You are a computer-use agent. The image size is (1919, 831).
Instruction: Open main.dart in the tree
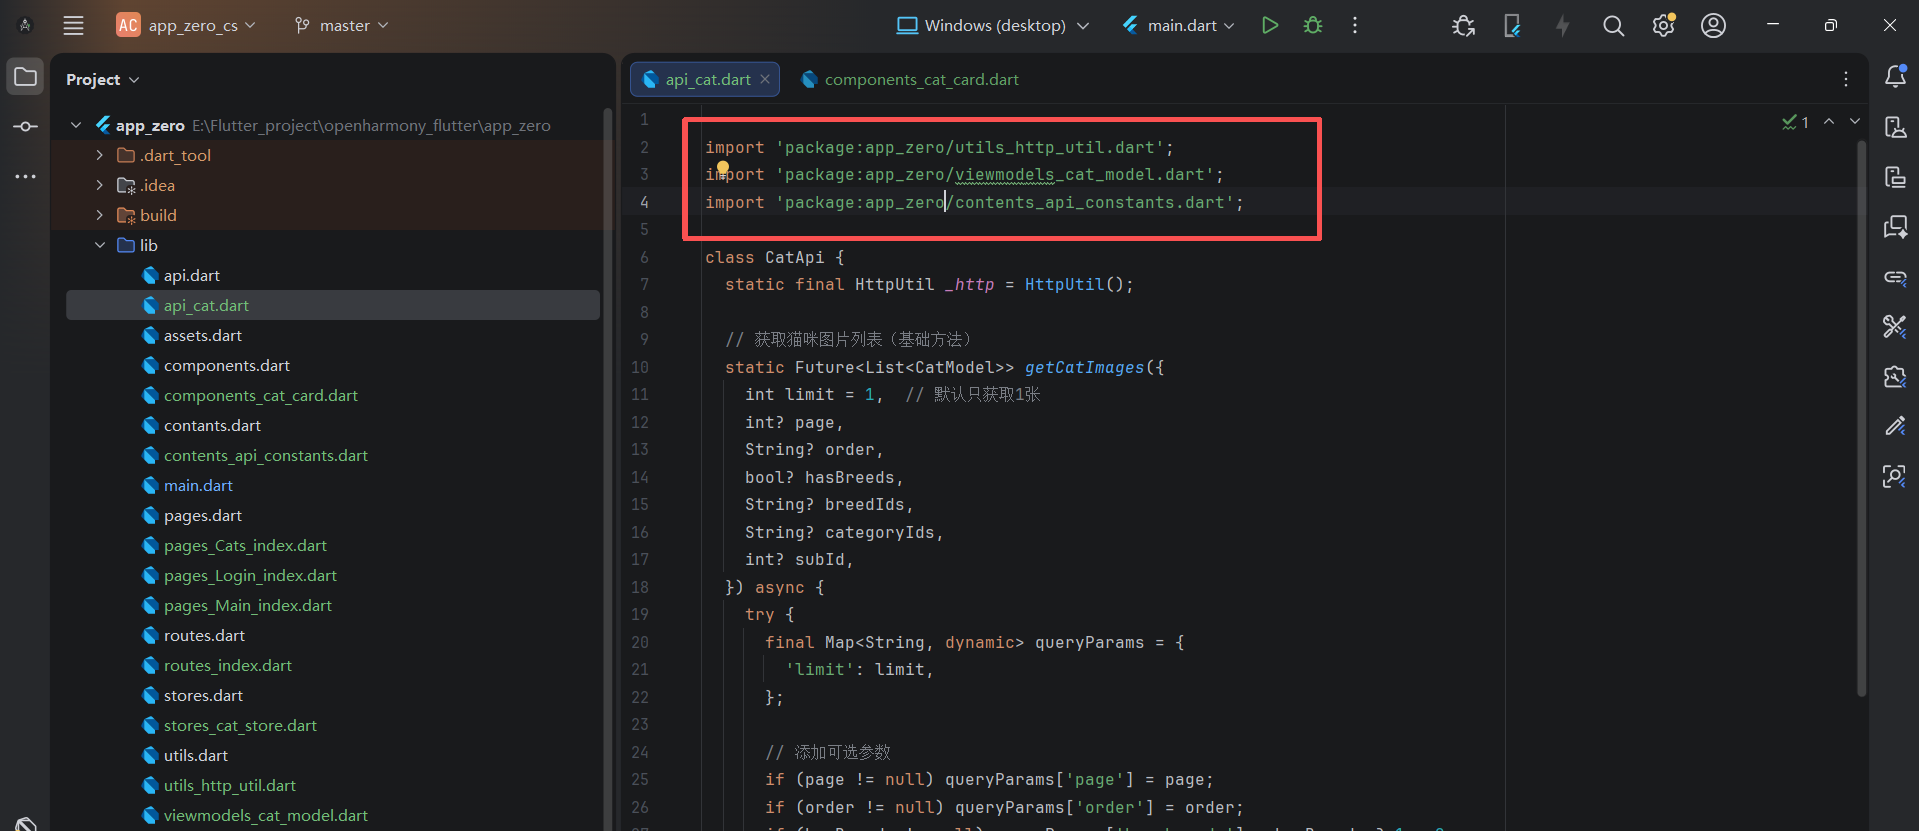(x=198, y=485)
